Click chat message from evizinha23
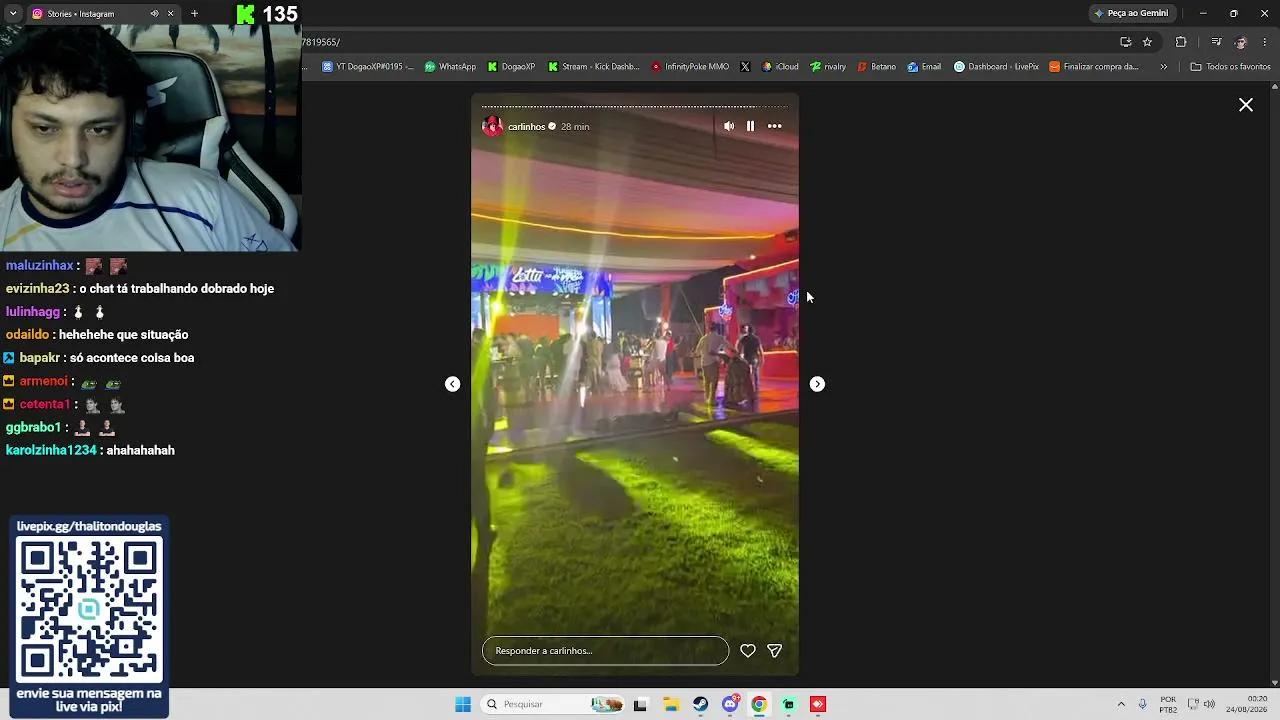 [140, 289]
